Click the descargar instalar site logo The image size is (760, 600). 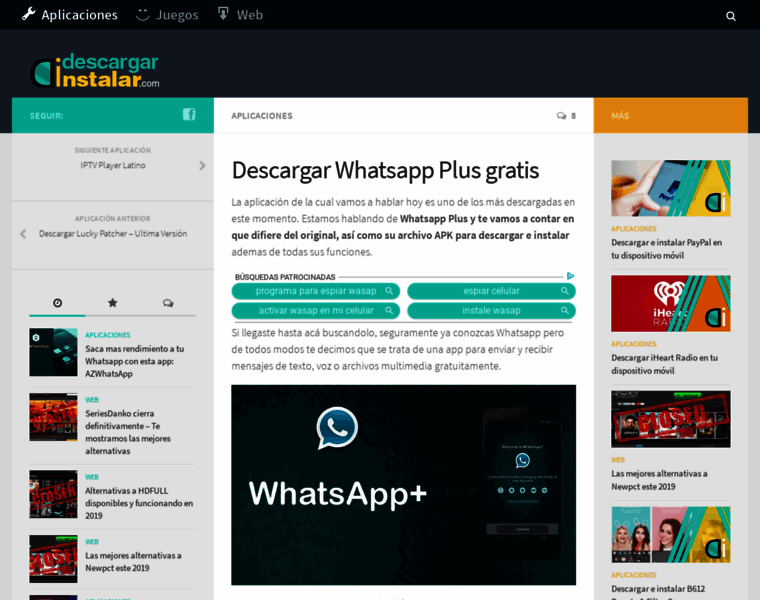95,70
